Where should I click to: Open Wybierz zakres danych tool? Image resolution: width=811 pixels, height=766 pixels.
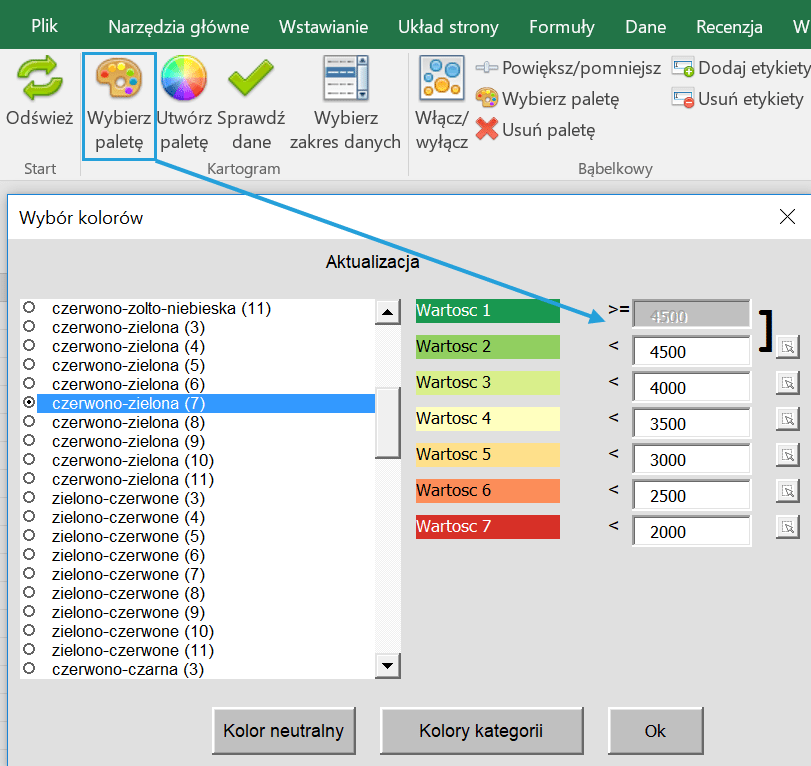click(345, 80)
